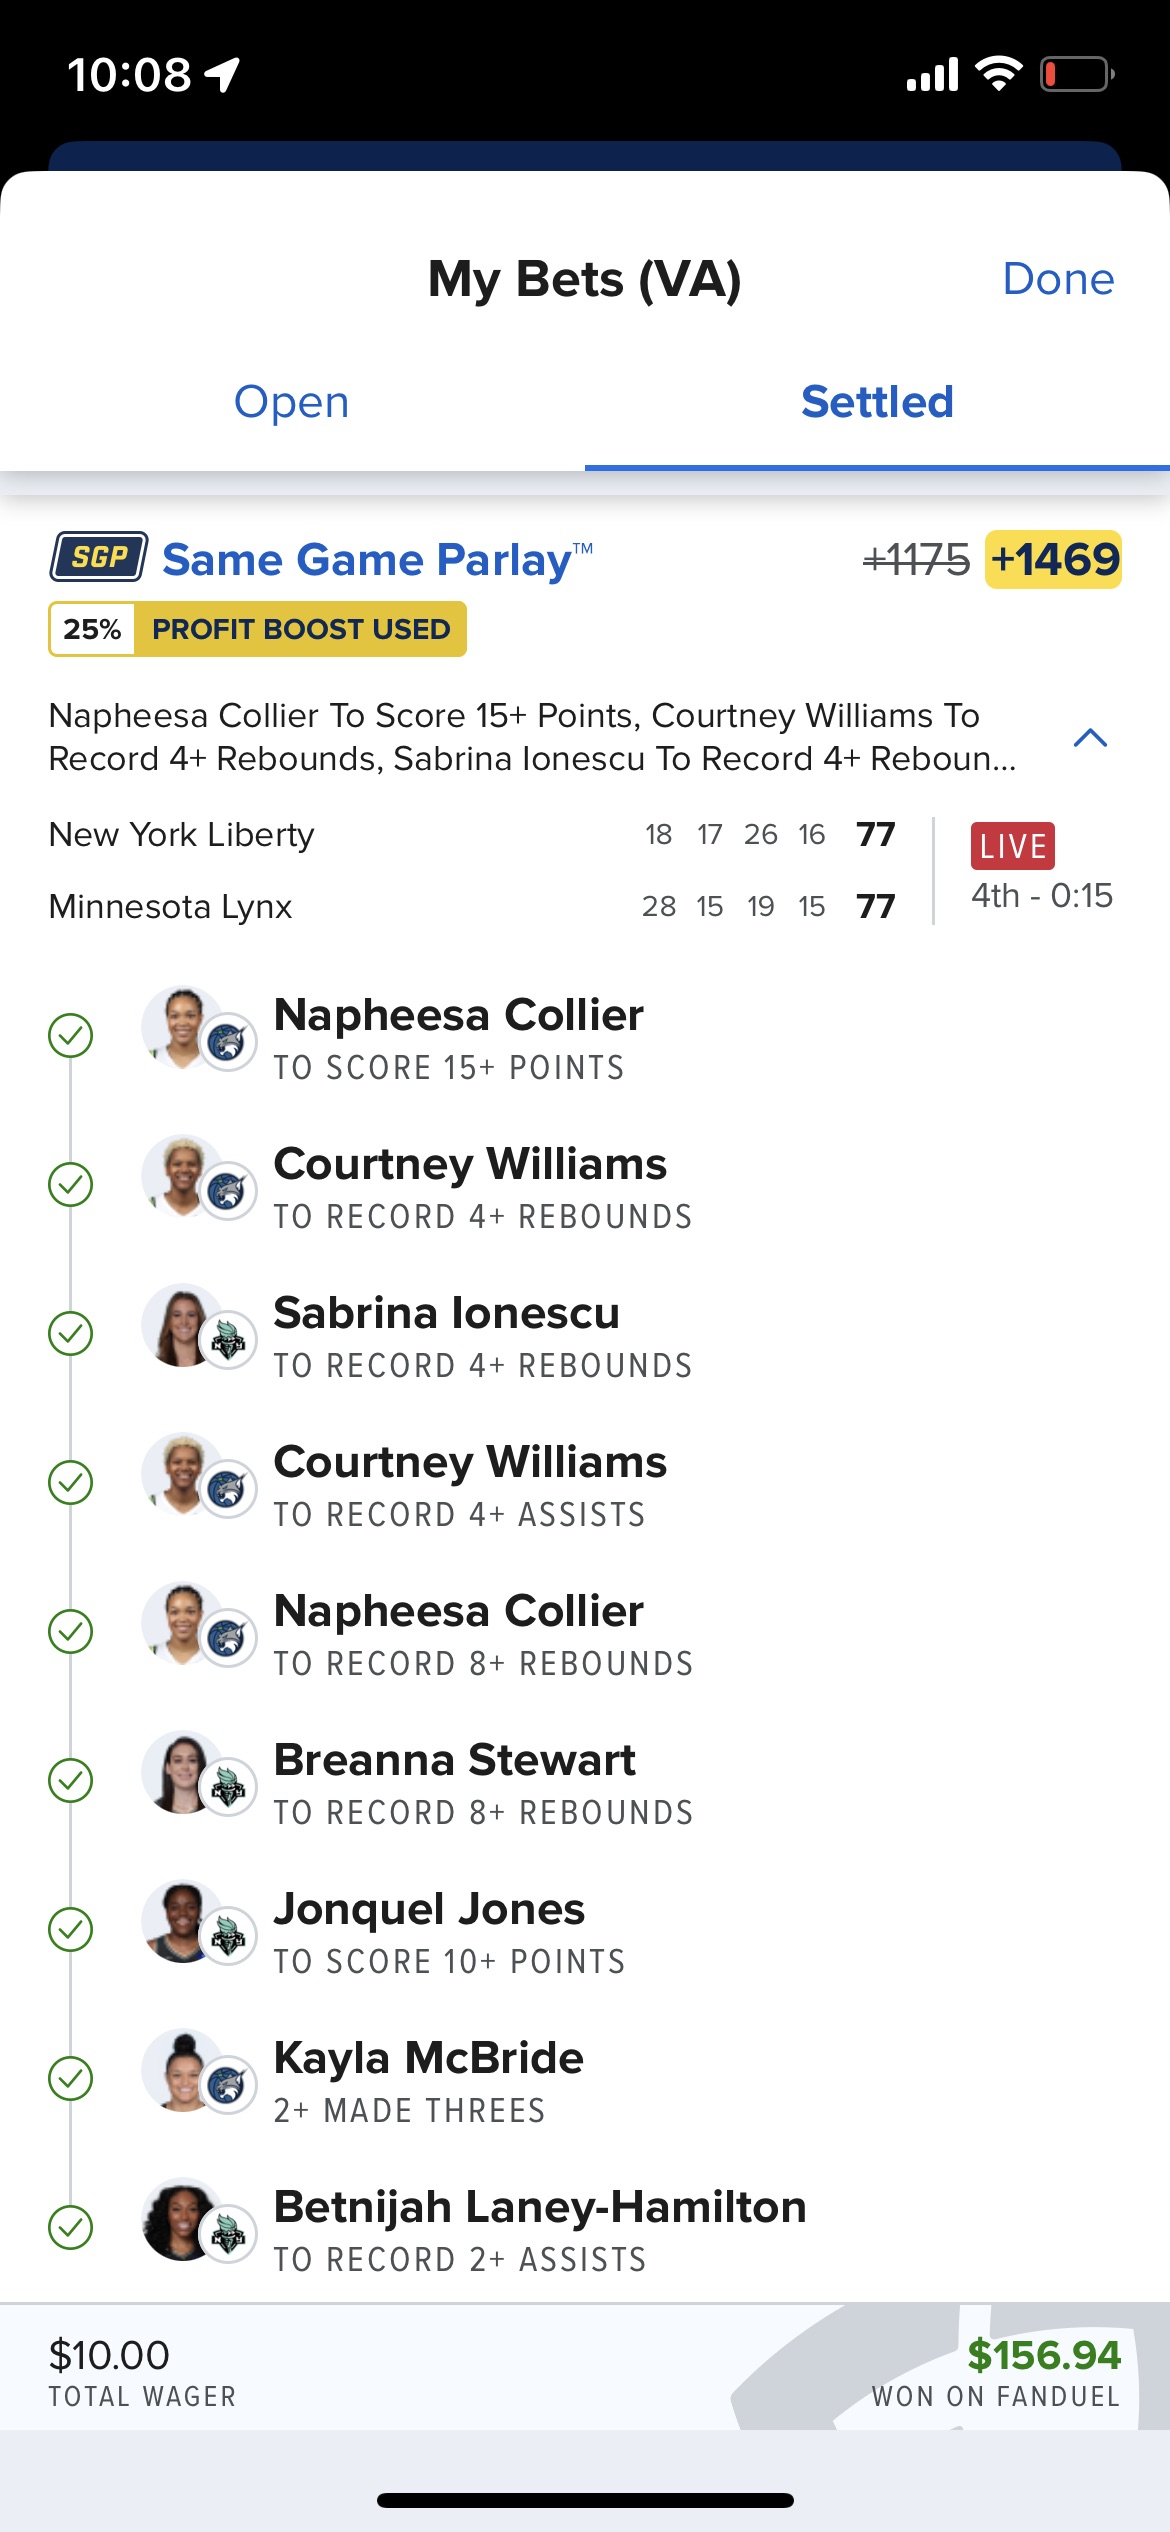Tap the 25% Profit Boost Used badge
1170x2532 pixels.
[258, 629]
